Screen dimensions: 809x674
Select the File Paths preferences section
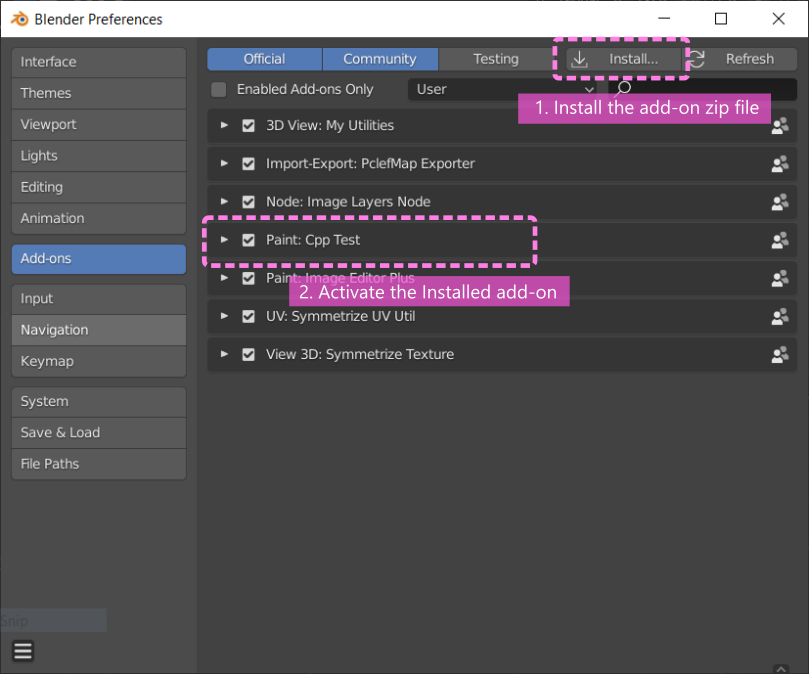[x=99, y=464]
